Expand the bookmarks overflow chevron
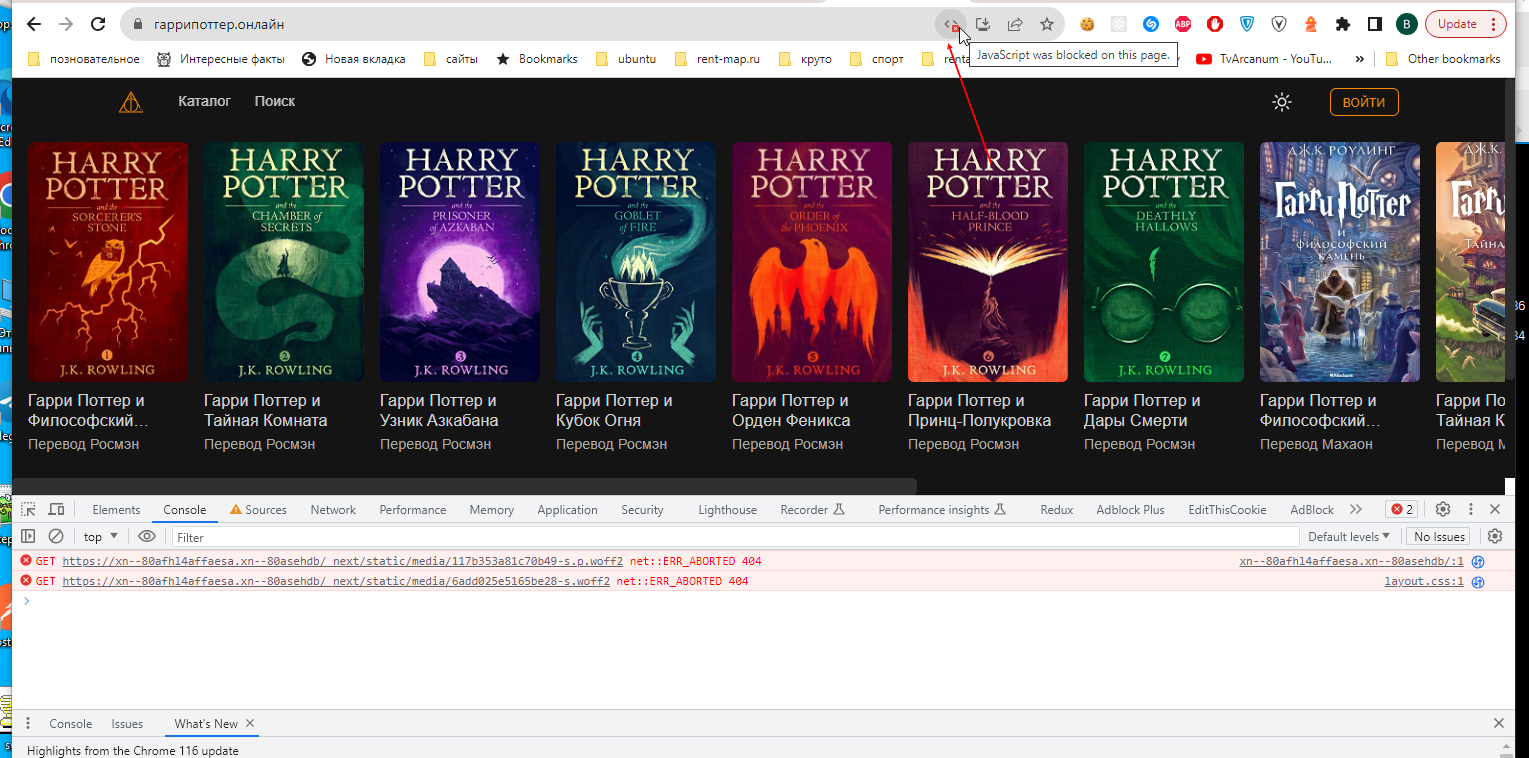The image size is (1529, 758). click(1360, 59)
